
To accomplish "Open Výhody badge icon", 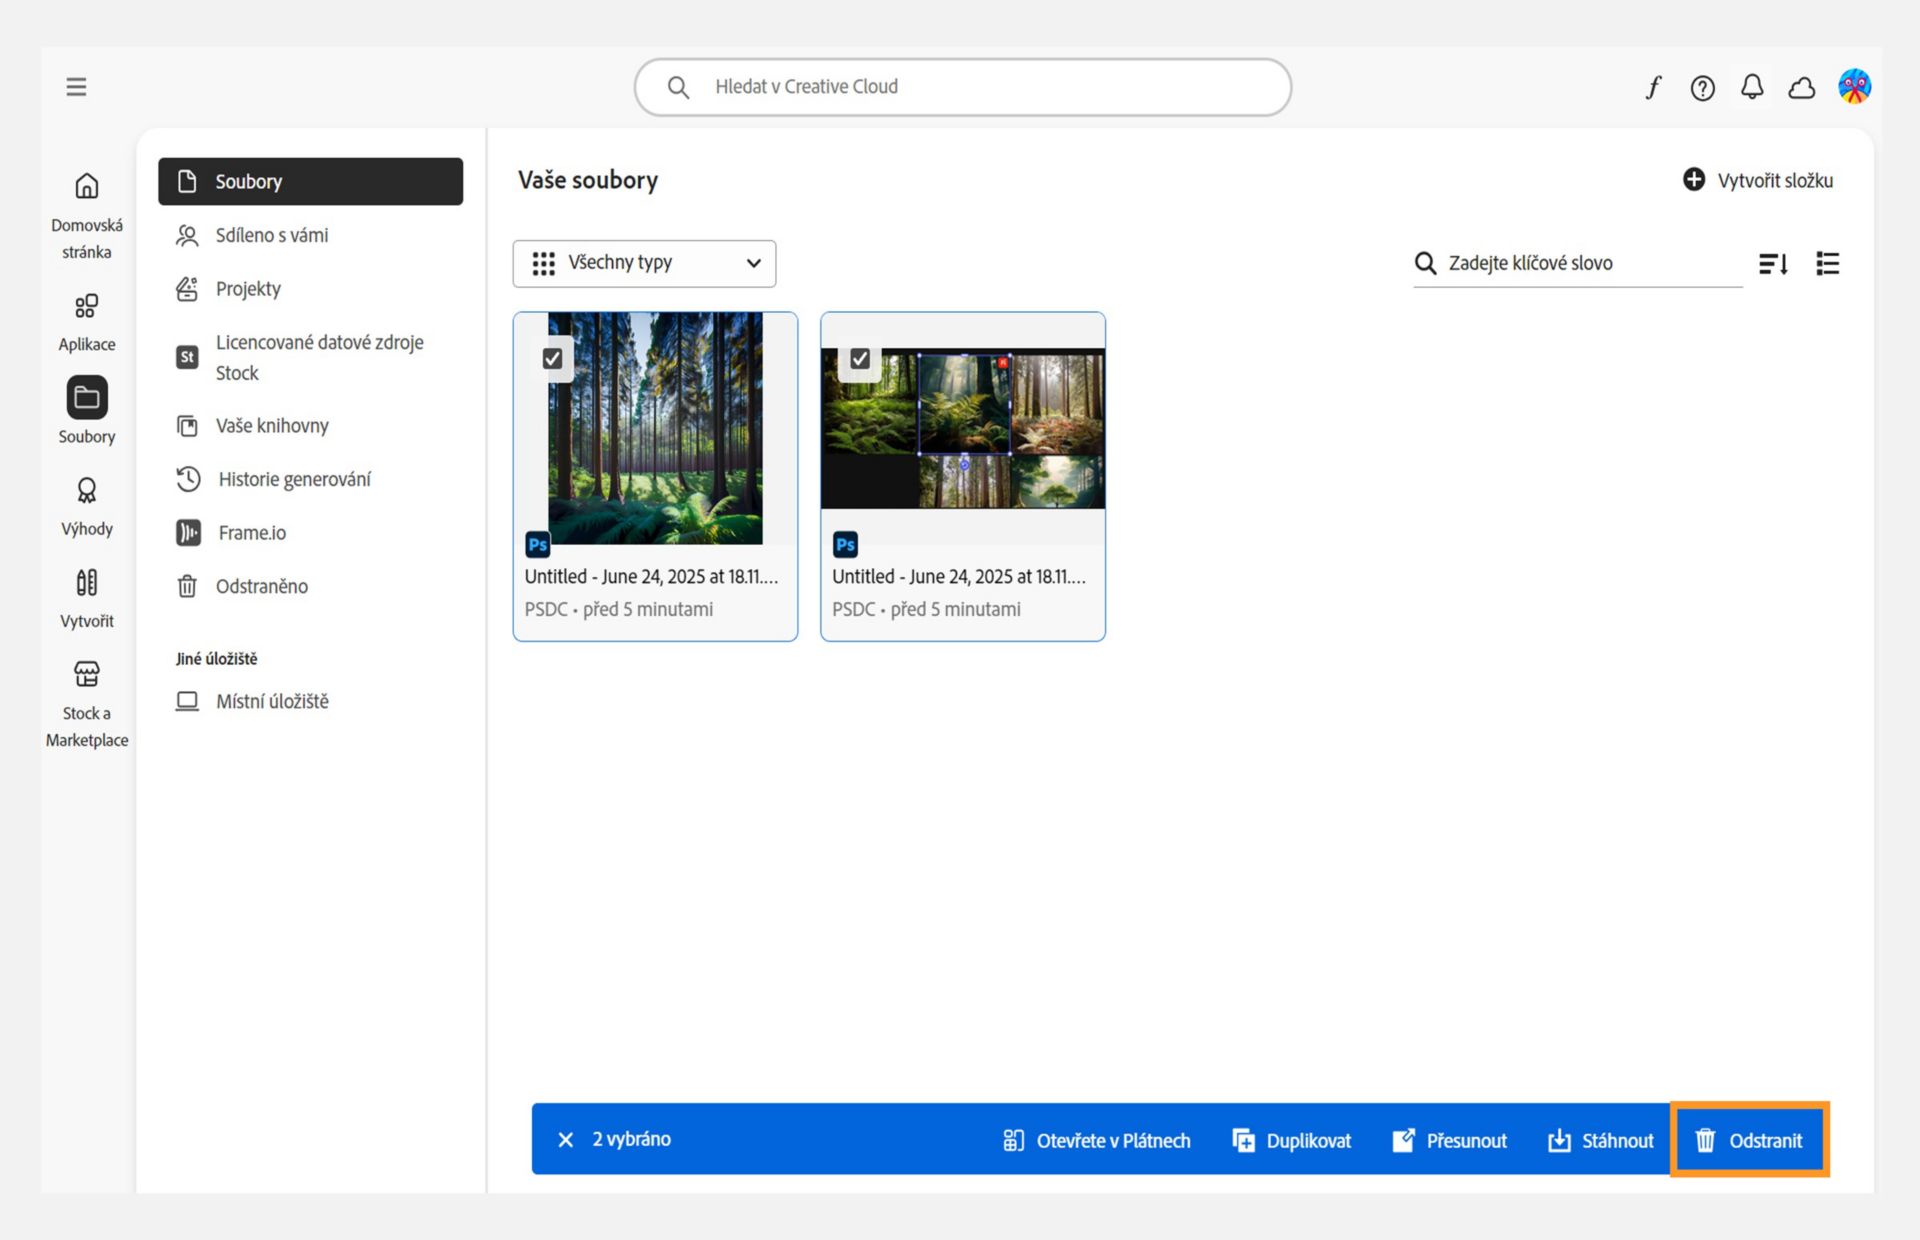I will coord(87,490).
